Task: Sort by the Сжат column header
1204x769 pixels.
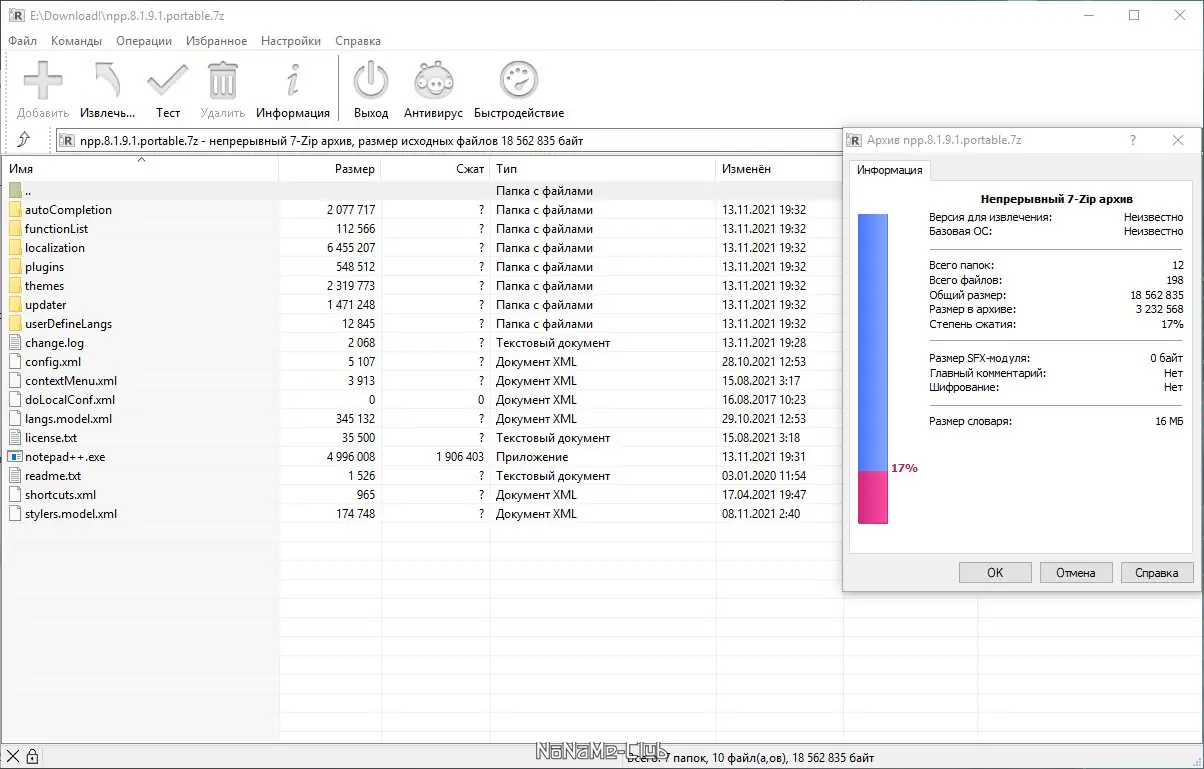Action: pos(436,169)
